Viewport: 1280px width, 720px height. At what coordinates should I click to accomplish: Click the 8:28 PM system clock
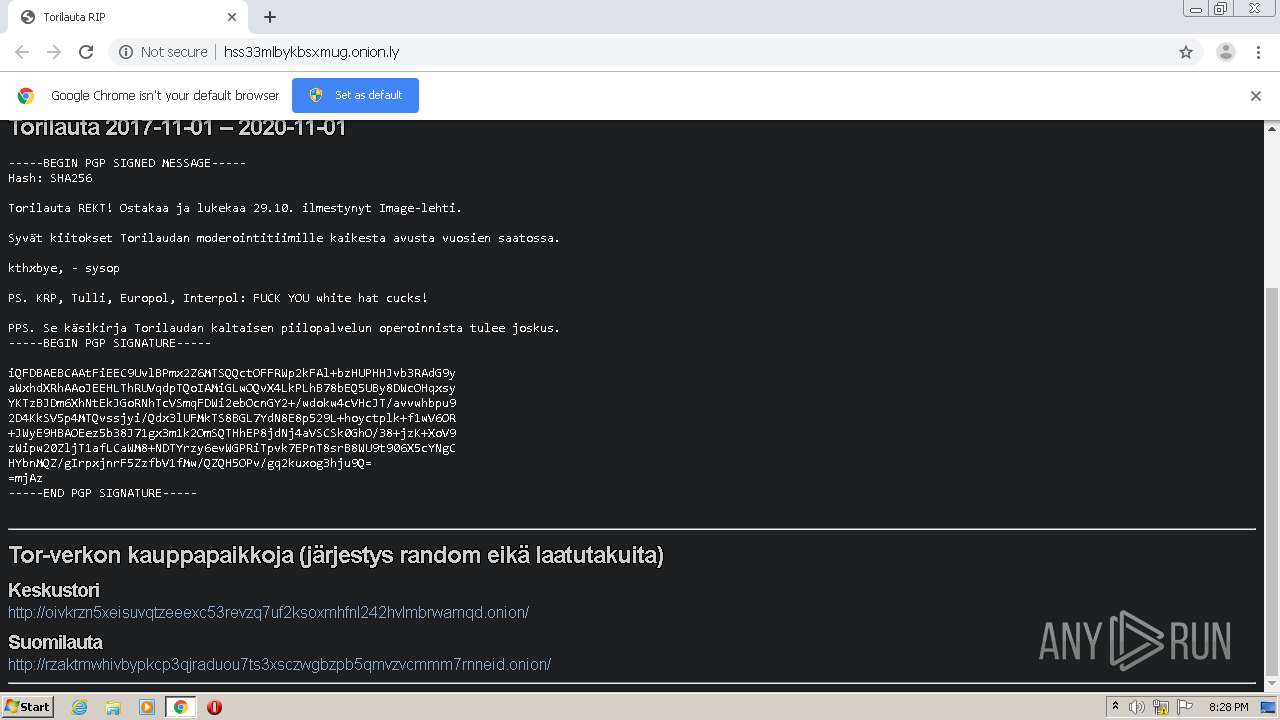click(x=1228, y=707)
